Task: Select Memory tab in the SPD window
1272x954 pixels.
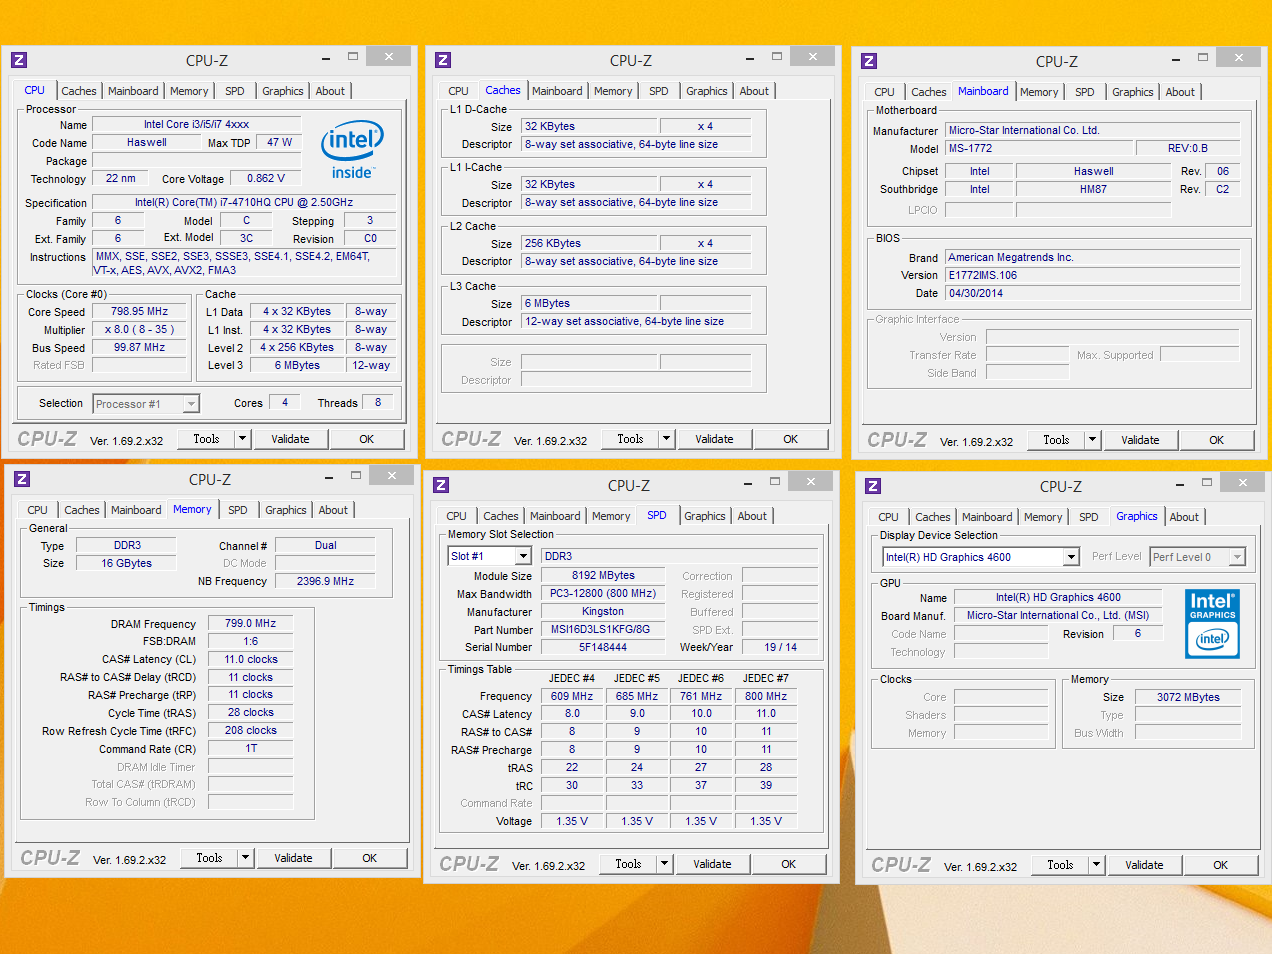Action: (x=611, y=516)
